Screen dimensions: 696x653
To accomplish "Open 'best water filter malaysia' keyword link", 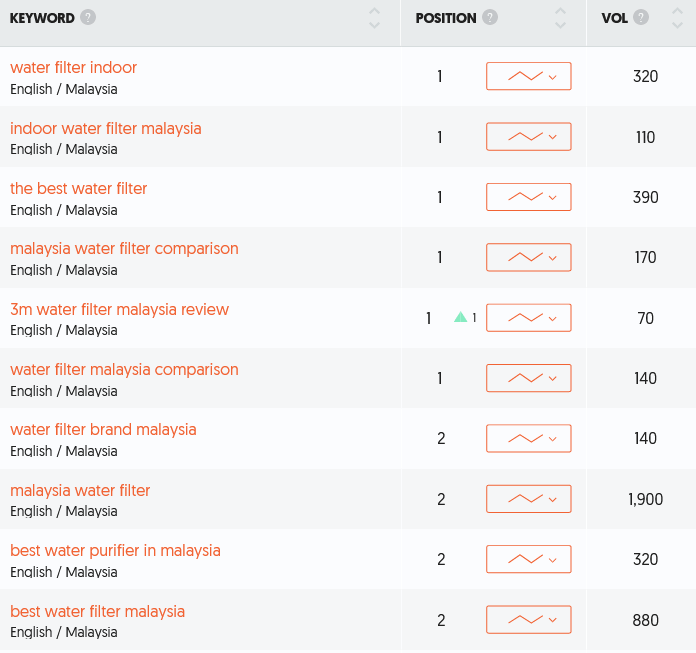I will [x=98, y=612].
